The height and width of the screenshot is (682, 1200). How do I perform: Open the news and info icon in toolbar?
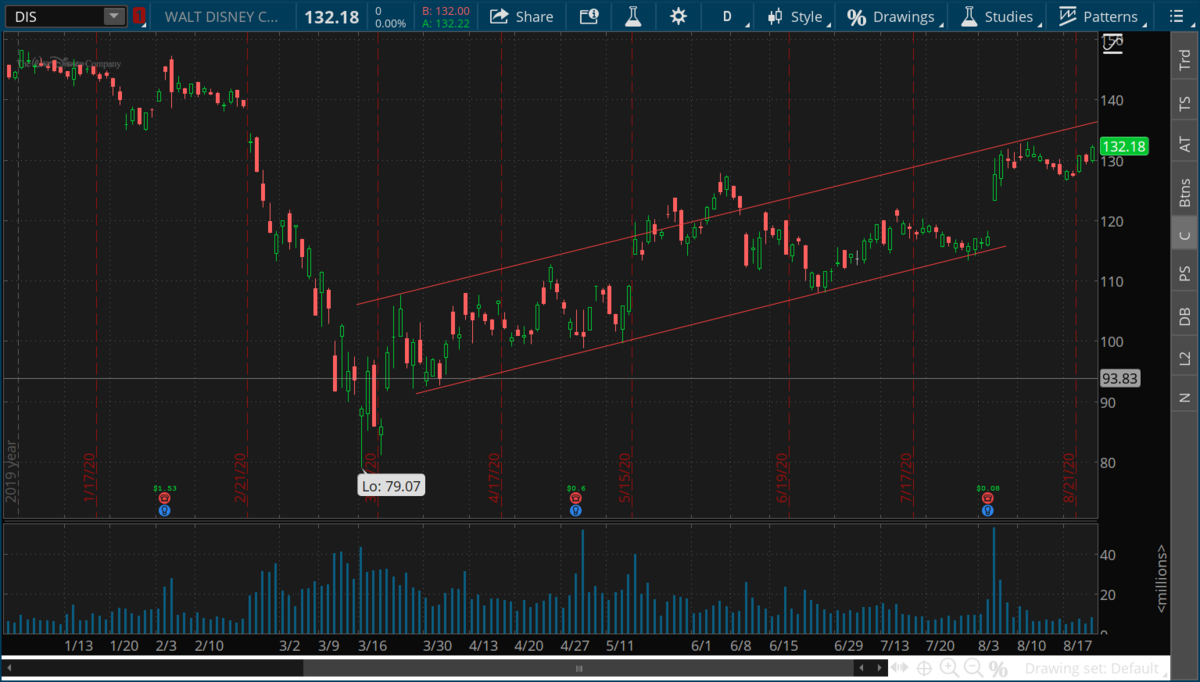(589, 16)
